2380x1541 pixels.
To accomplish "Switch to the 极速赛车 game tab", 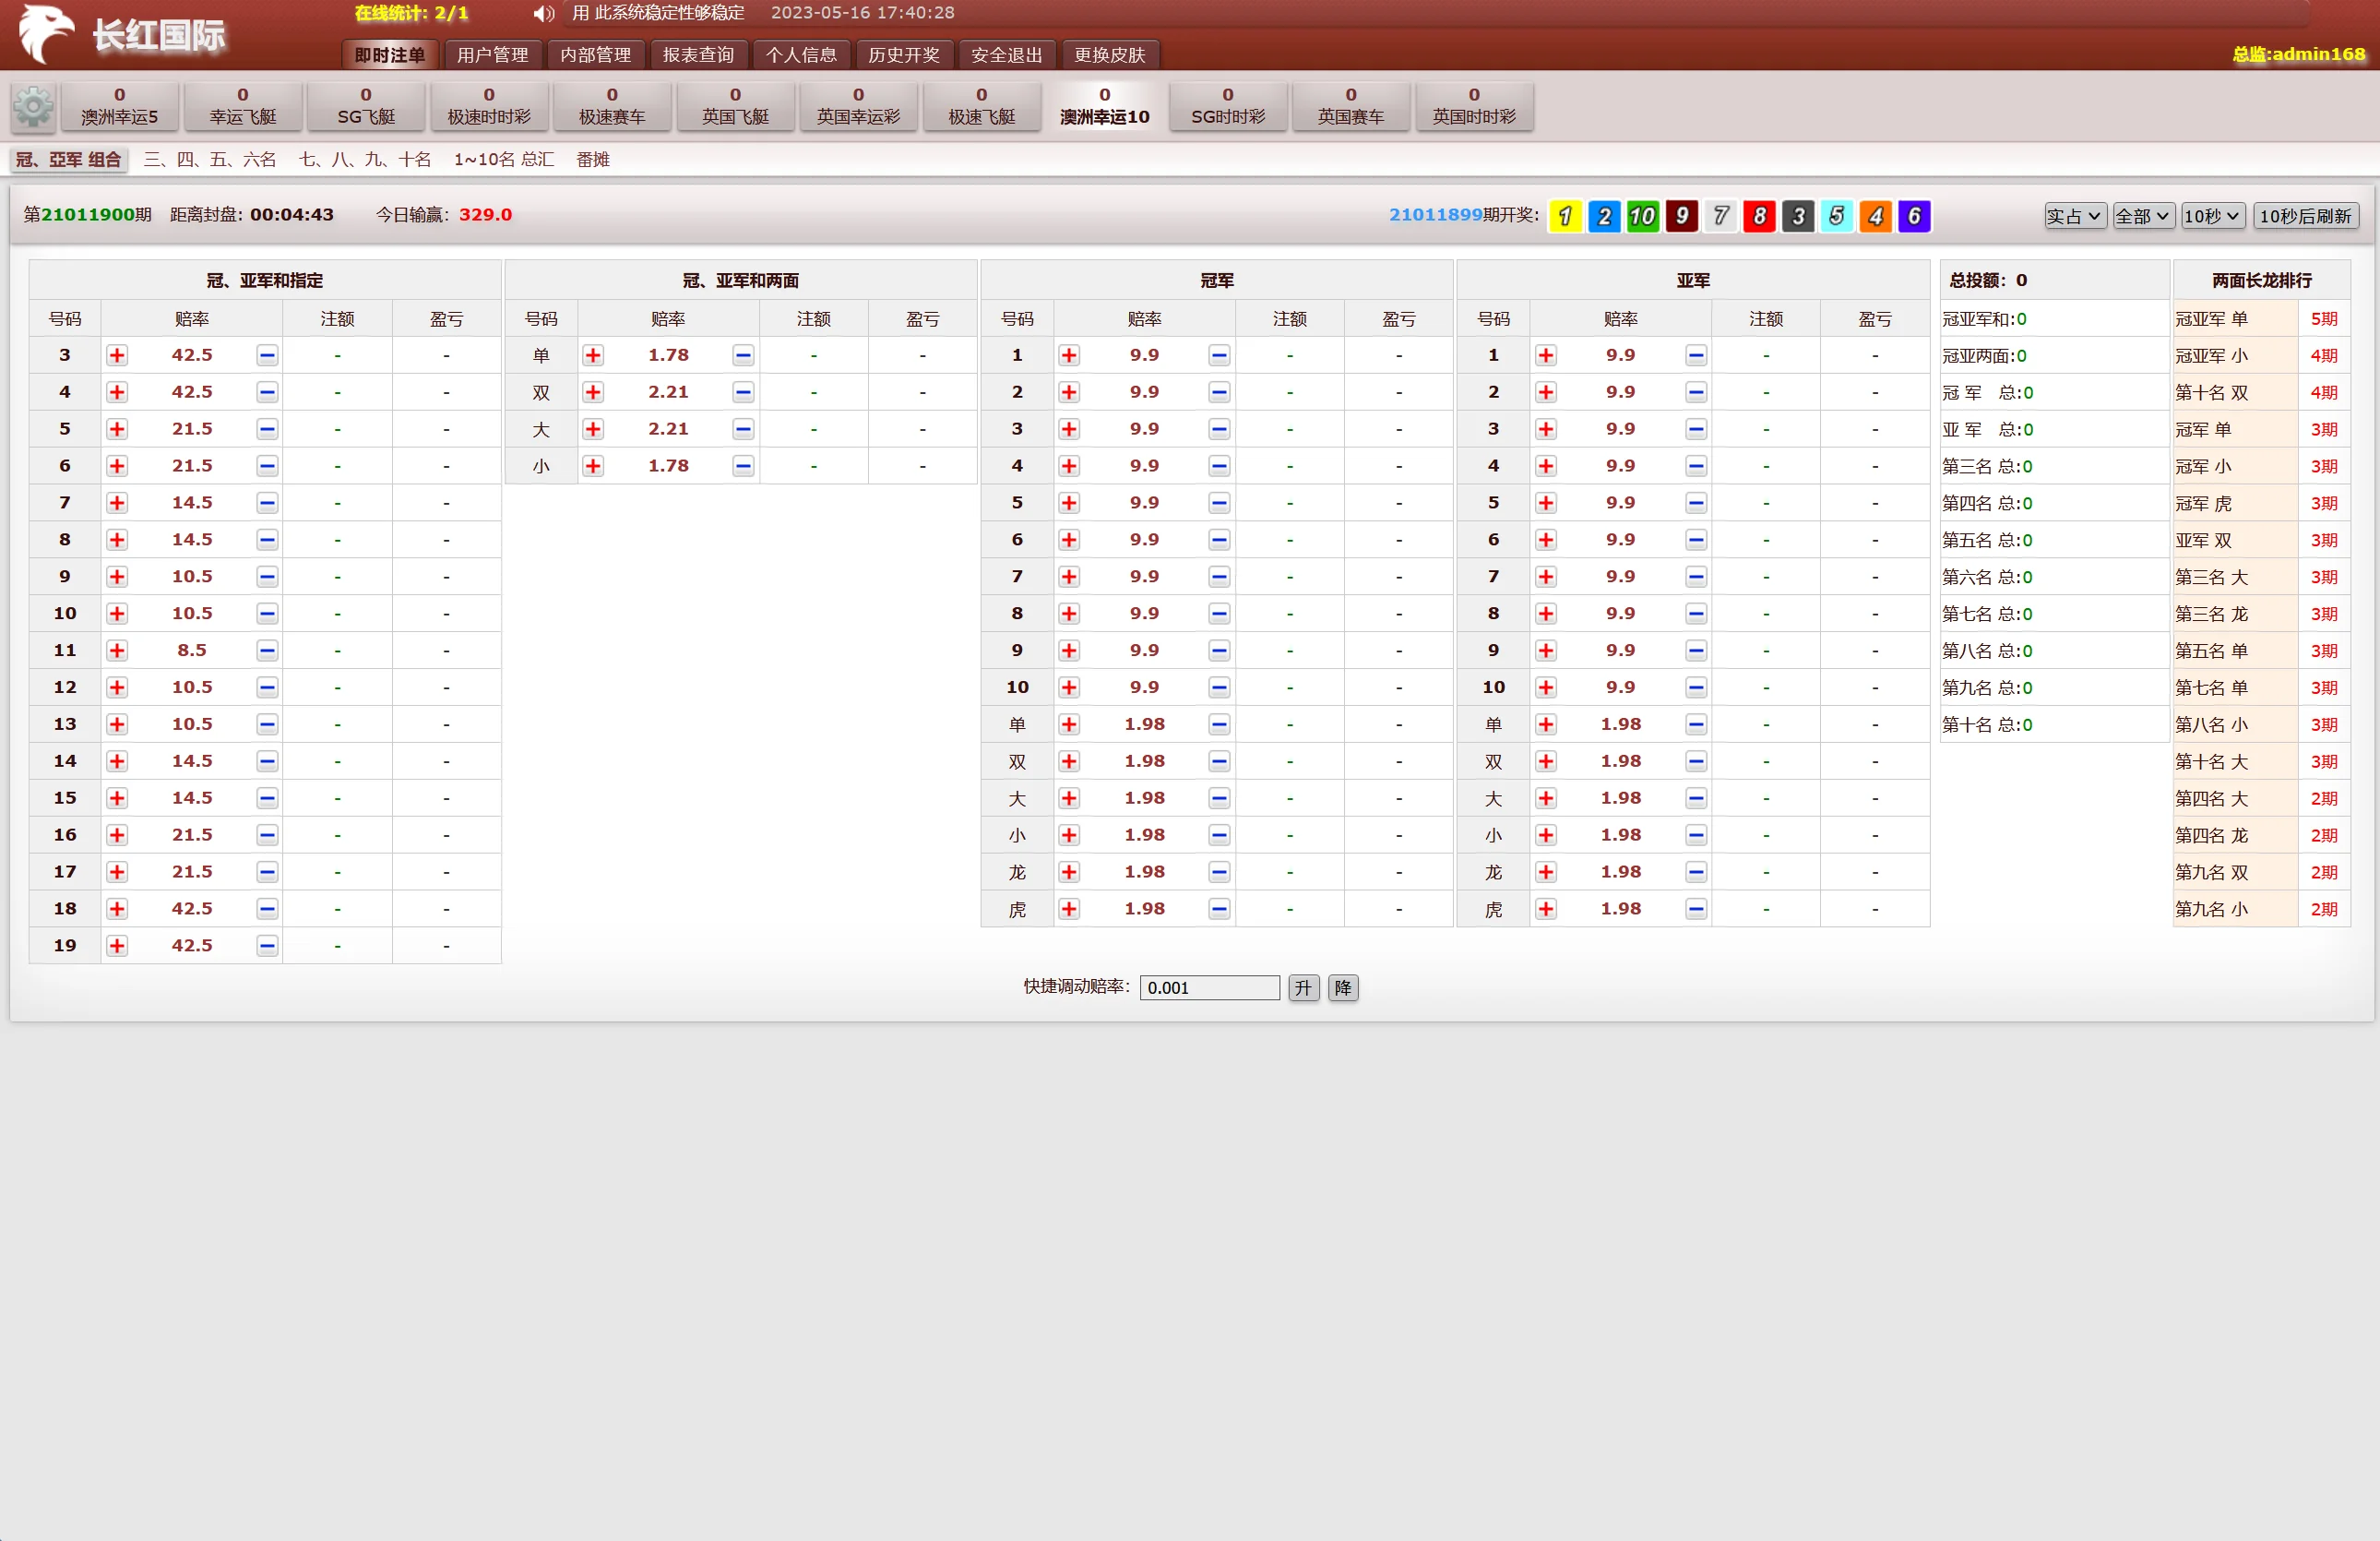I will coord(612,106).
